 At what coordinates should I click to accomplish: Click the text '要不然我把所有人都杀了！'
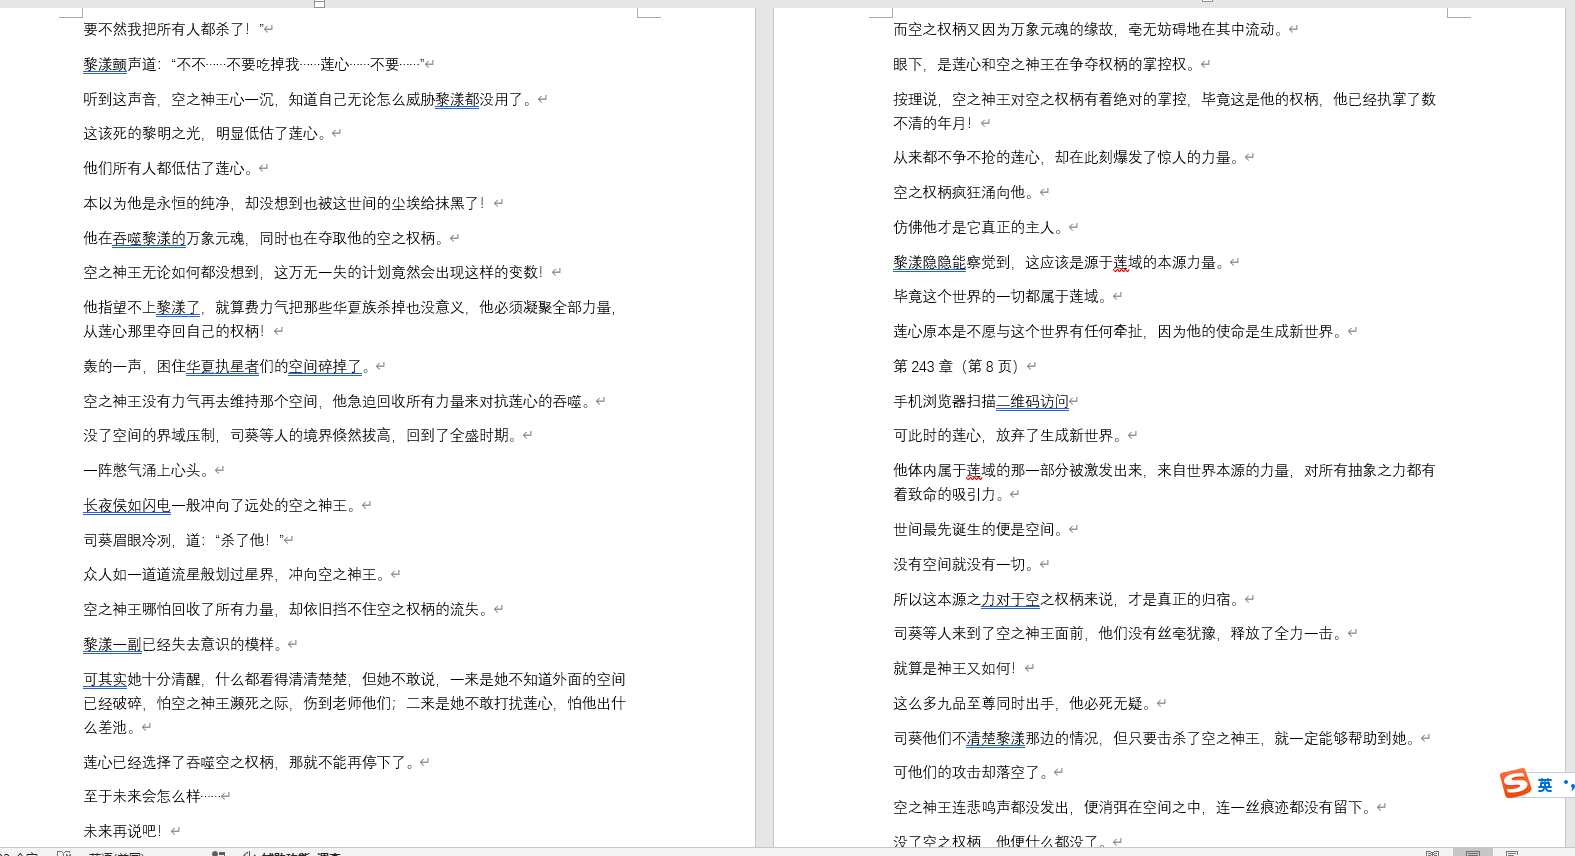pos(169,29)
